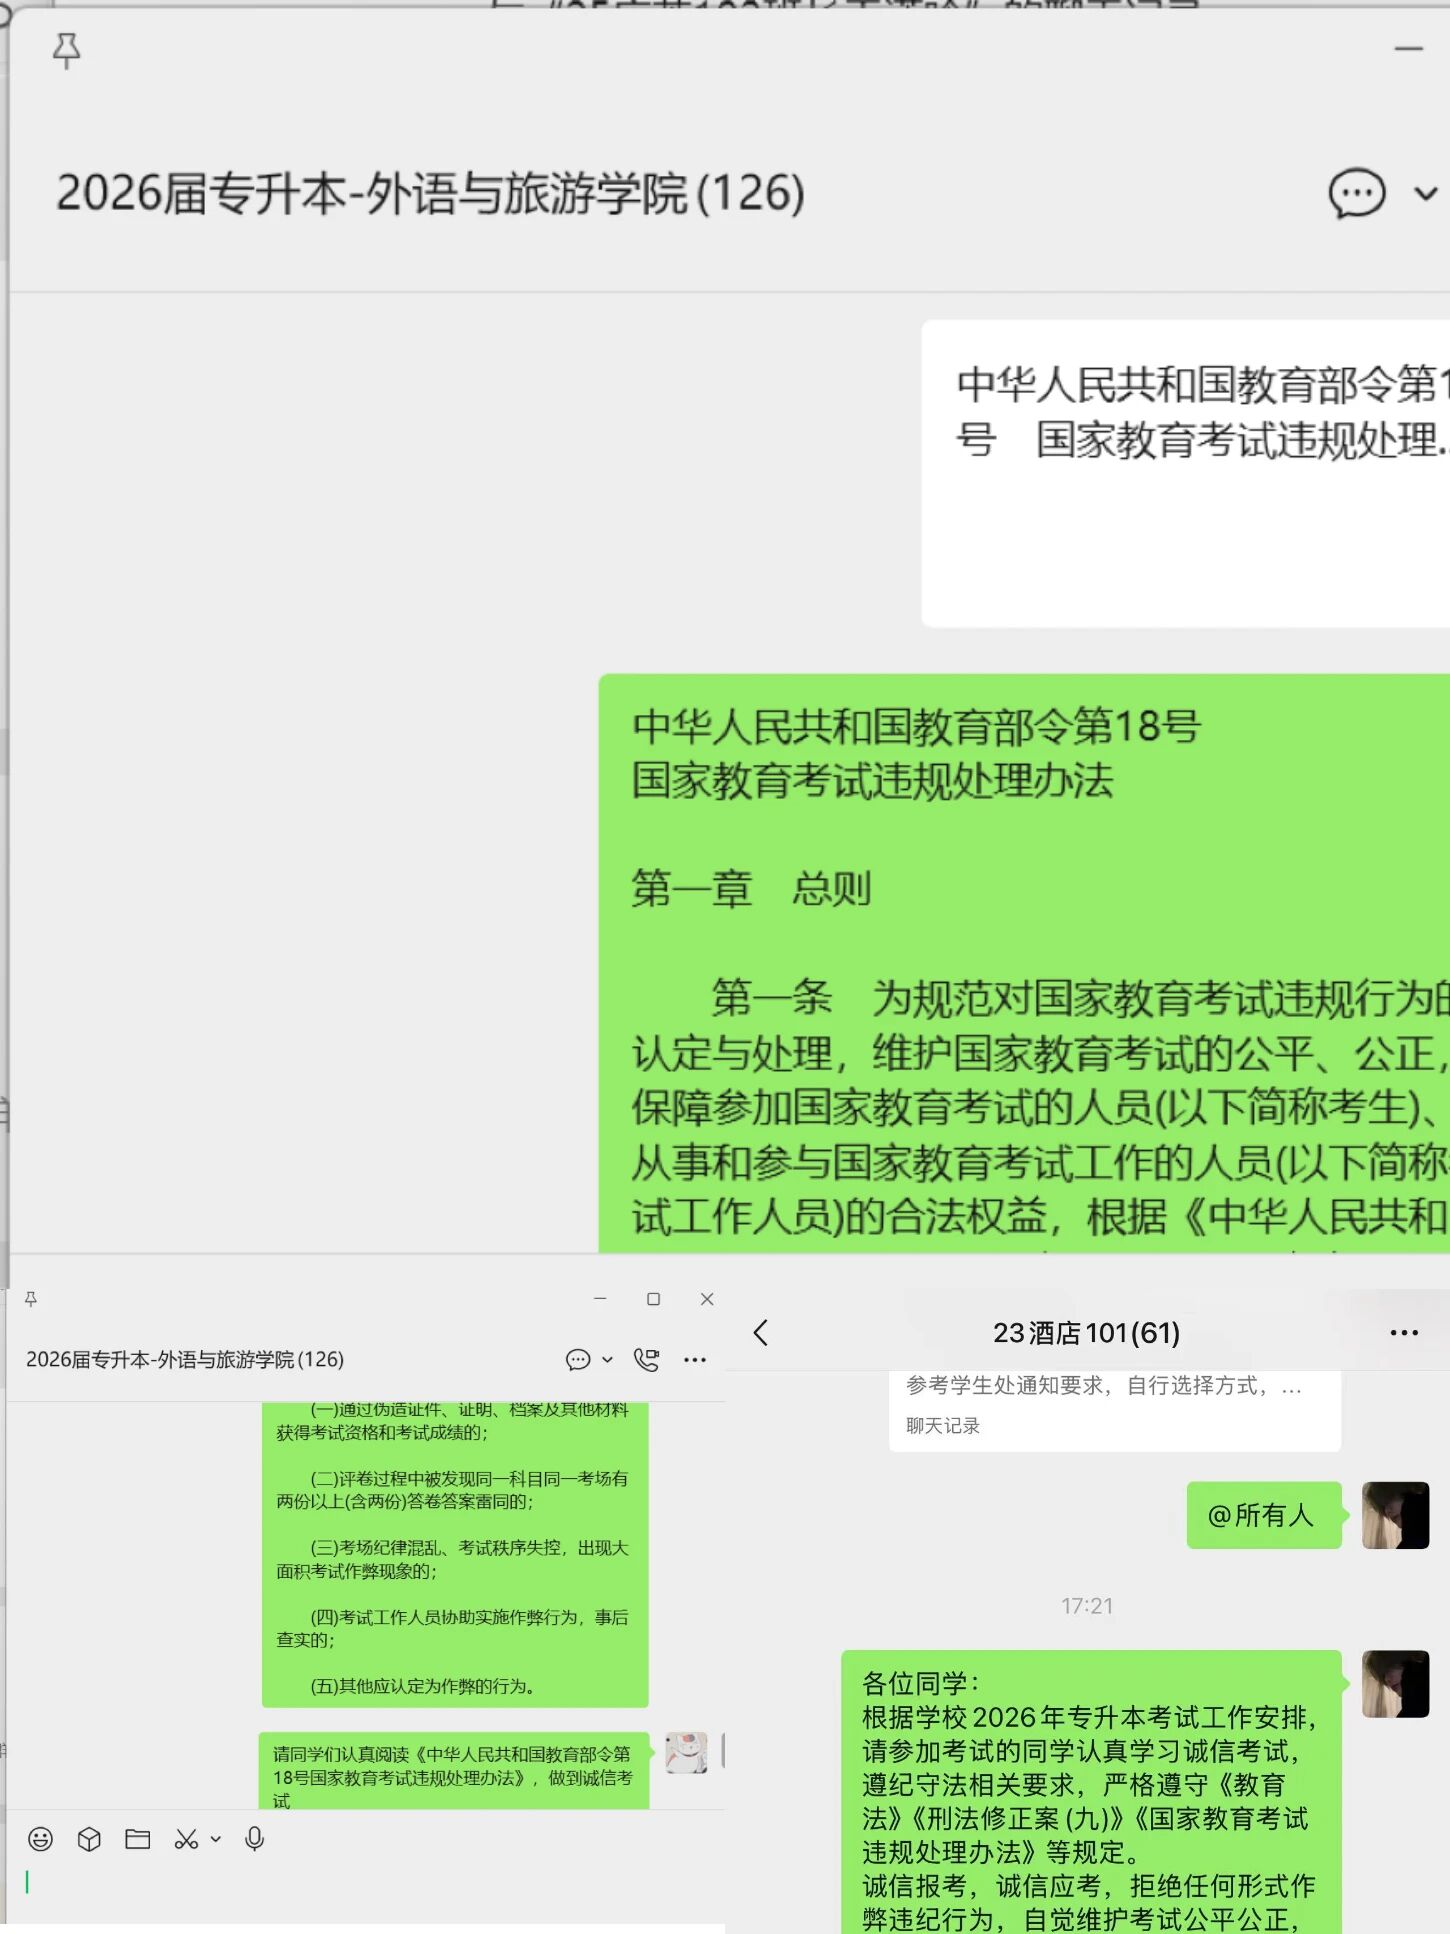This screenshot has height=1934, width=1450.
Task: Expand chevron next to small window chat icon
Action: (x=607, y=1360)
